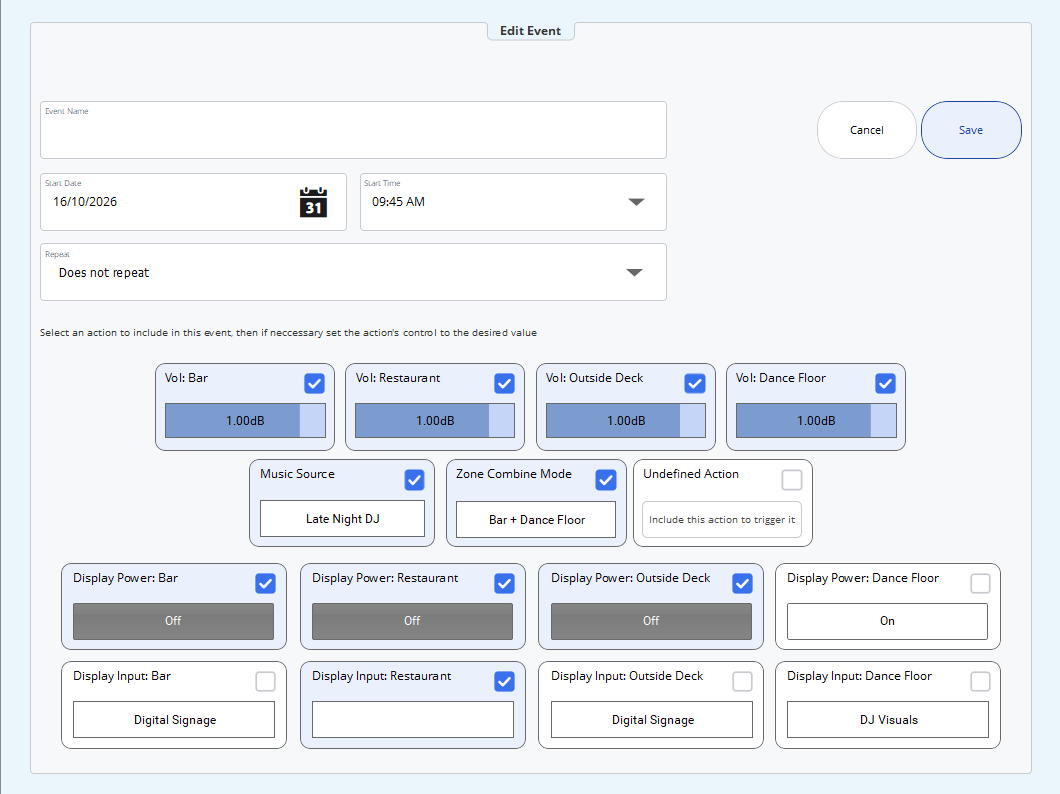1060x794 pixels.
Task: Open Display Input: Outside Deck Digital Signage selector
Action: [652, 720]
